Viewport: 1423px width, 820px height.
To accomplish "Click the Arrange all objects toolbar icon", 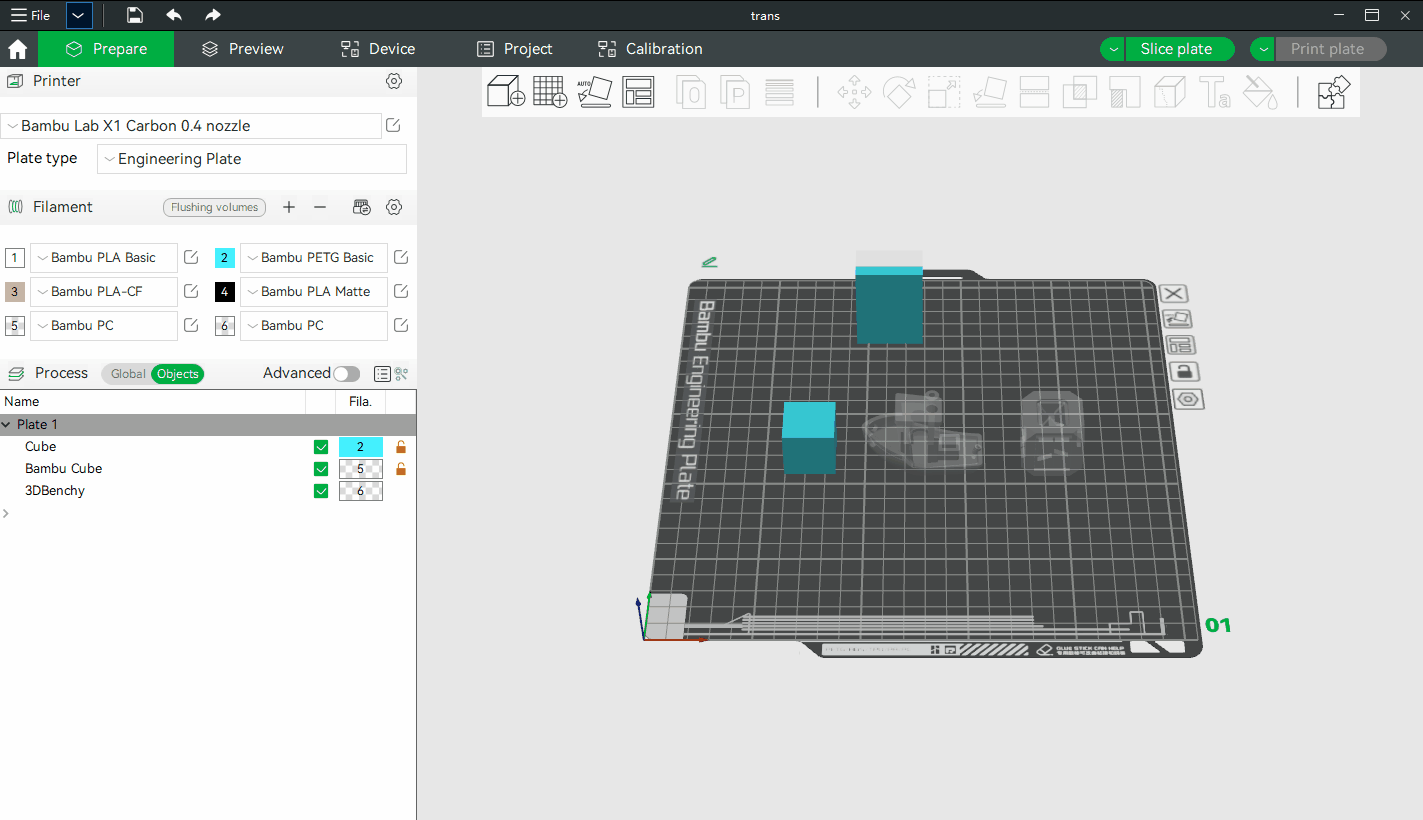I will 638,92.
